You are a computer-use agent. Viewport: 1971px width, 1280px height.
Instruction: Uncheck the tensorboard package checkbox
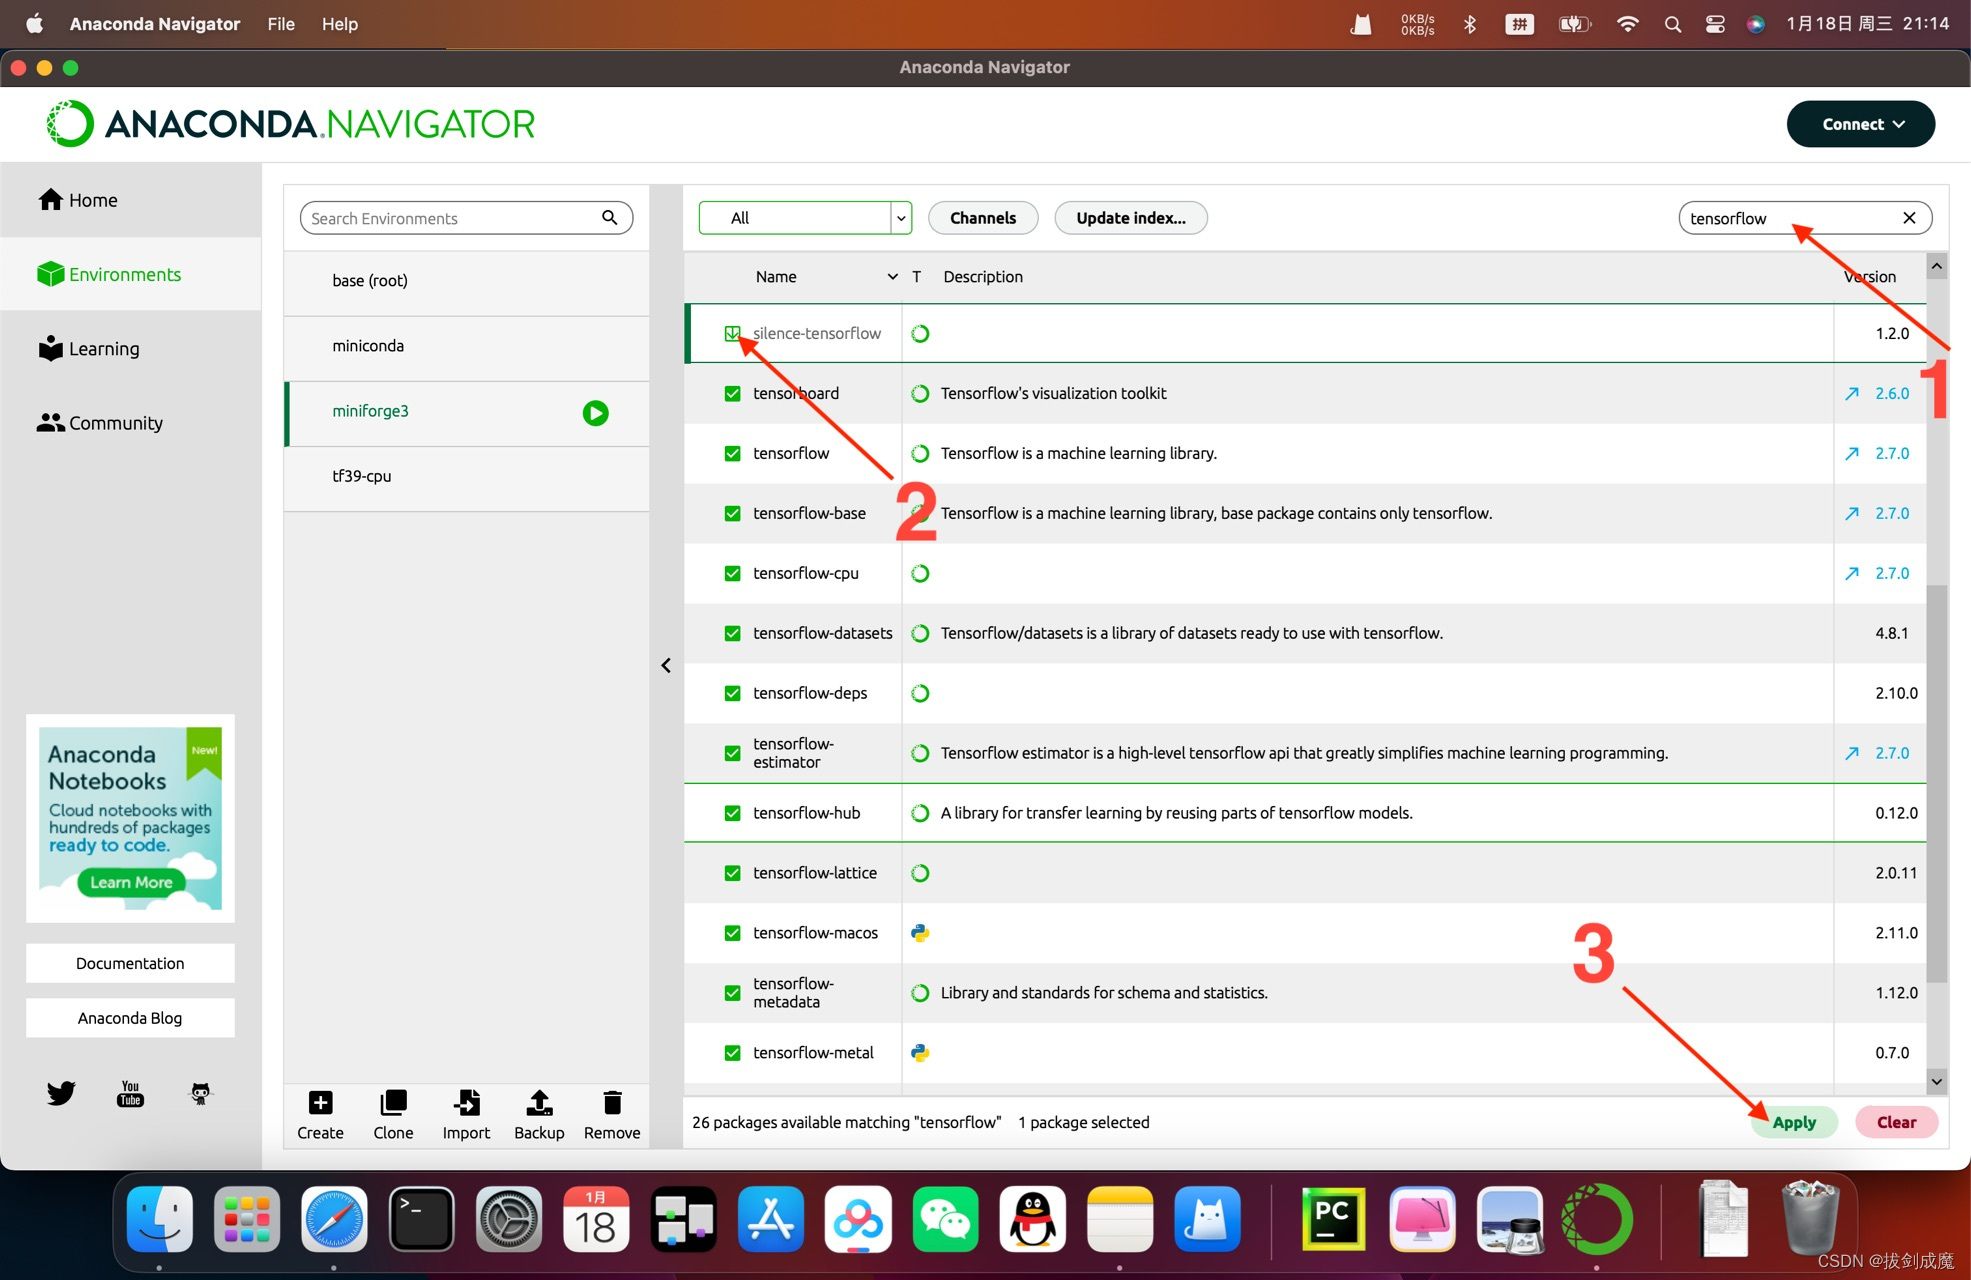(732, 393)
